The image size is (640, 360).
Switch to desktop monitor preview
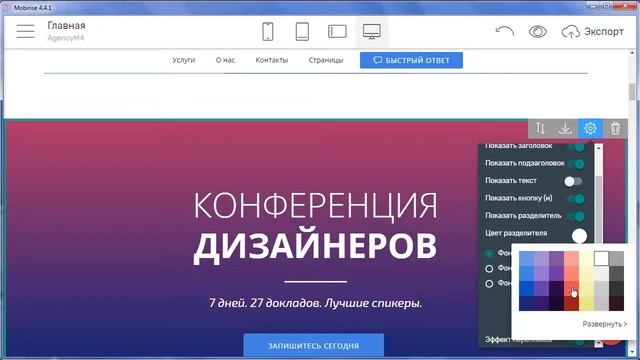coord(371,31)
